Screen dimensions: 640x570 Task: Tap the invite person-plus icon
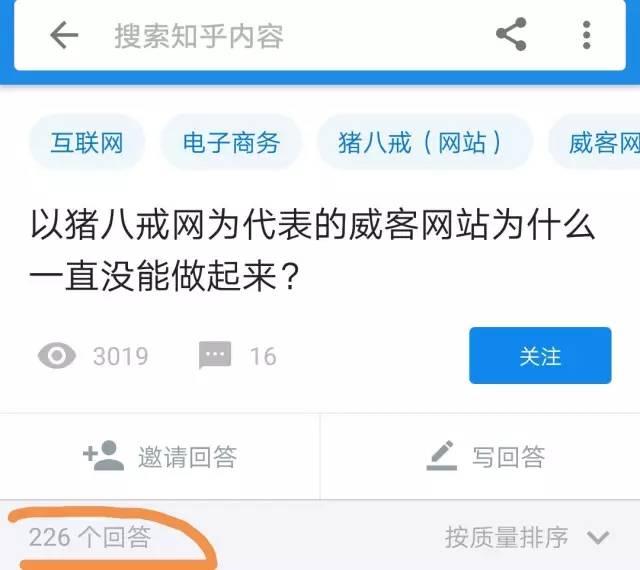click(103, 456)
